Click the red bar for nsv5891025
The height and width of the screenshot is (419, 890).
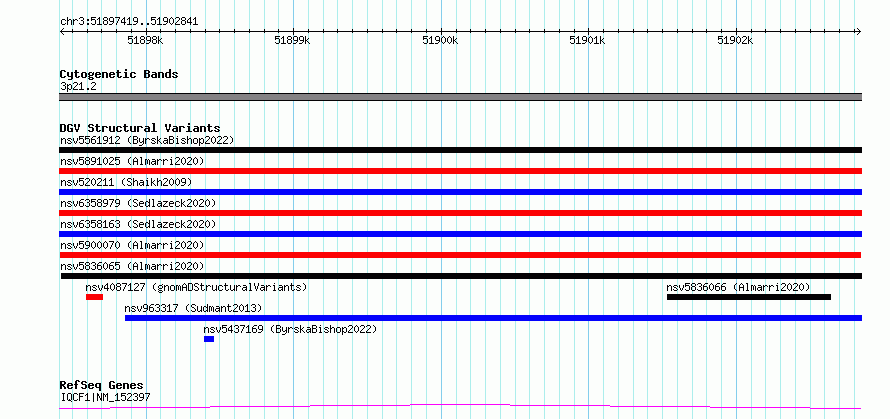(x=461, y=171)
